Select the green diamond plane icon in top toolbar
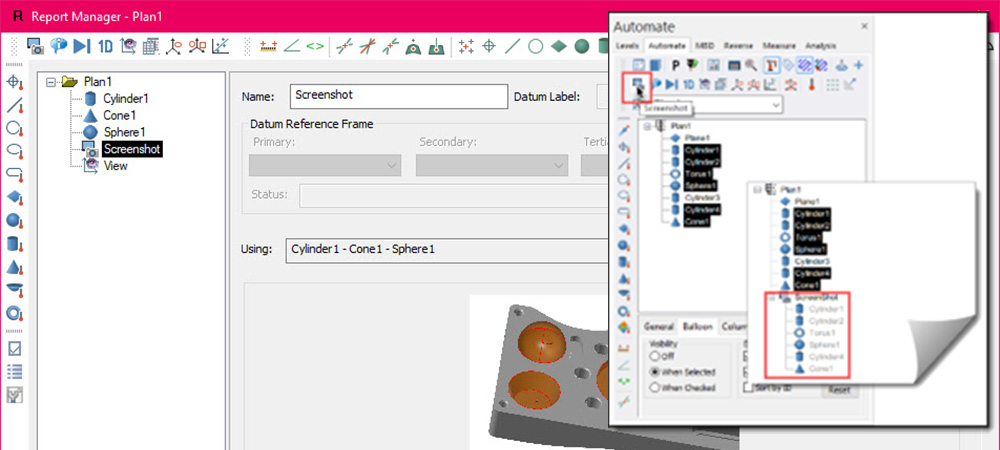1000x450 pixels. point(559,46)
